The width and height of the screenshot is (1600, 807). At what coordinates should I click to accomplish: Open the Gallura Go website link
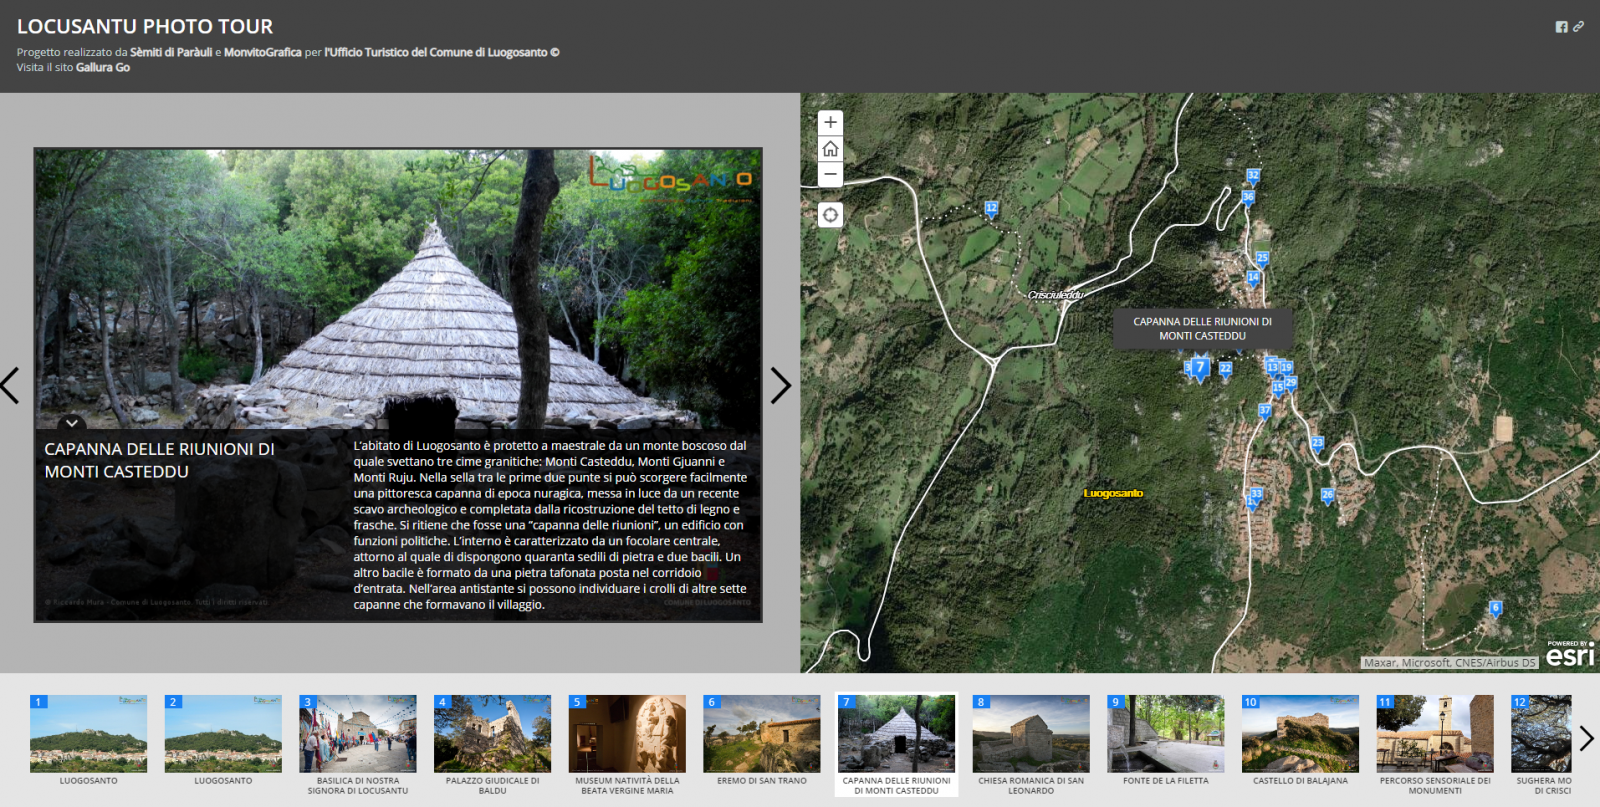point(103,68)
